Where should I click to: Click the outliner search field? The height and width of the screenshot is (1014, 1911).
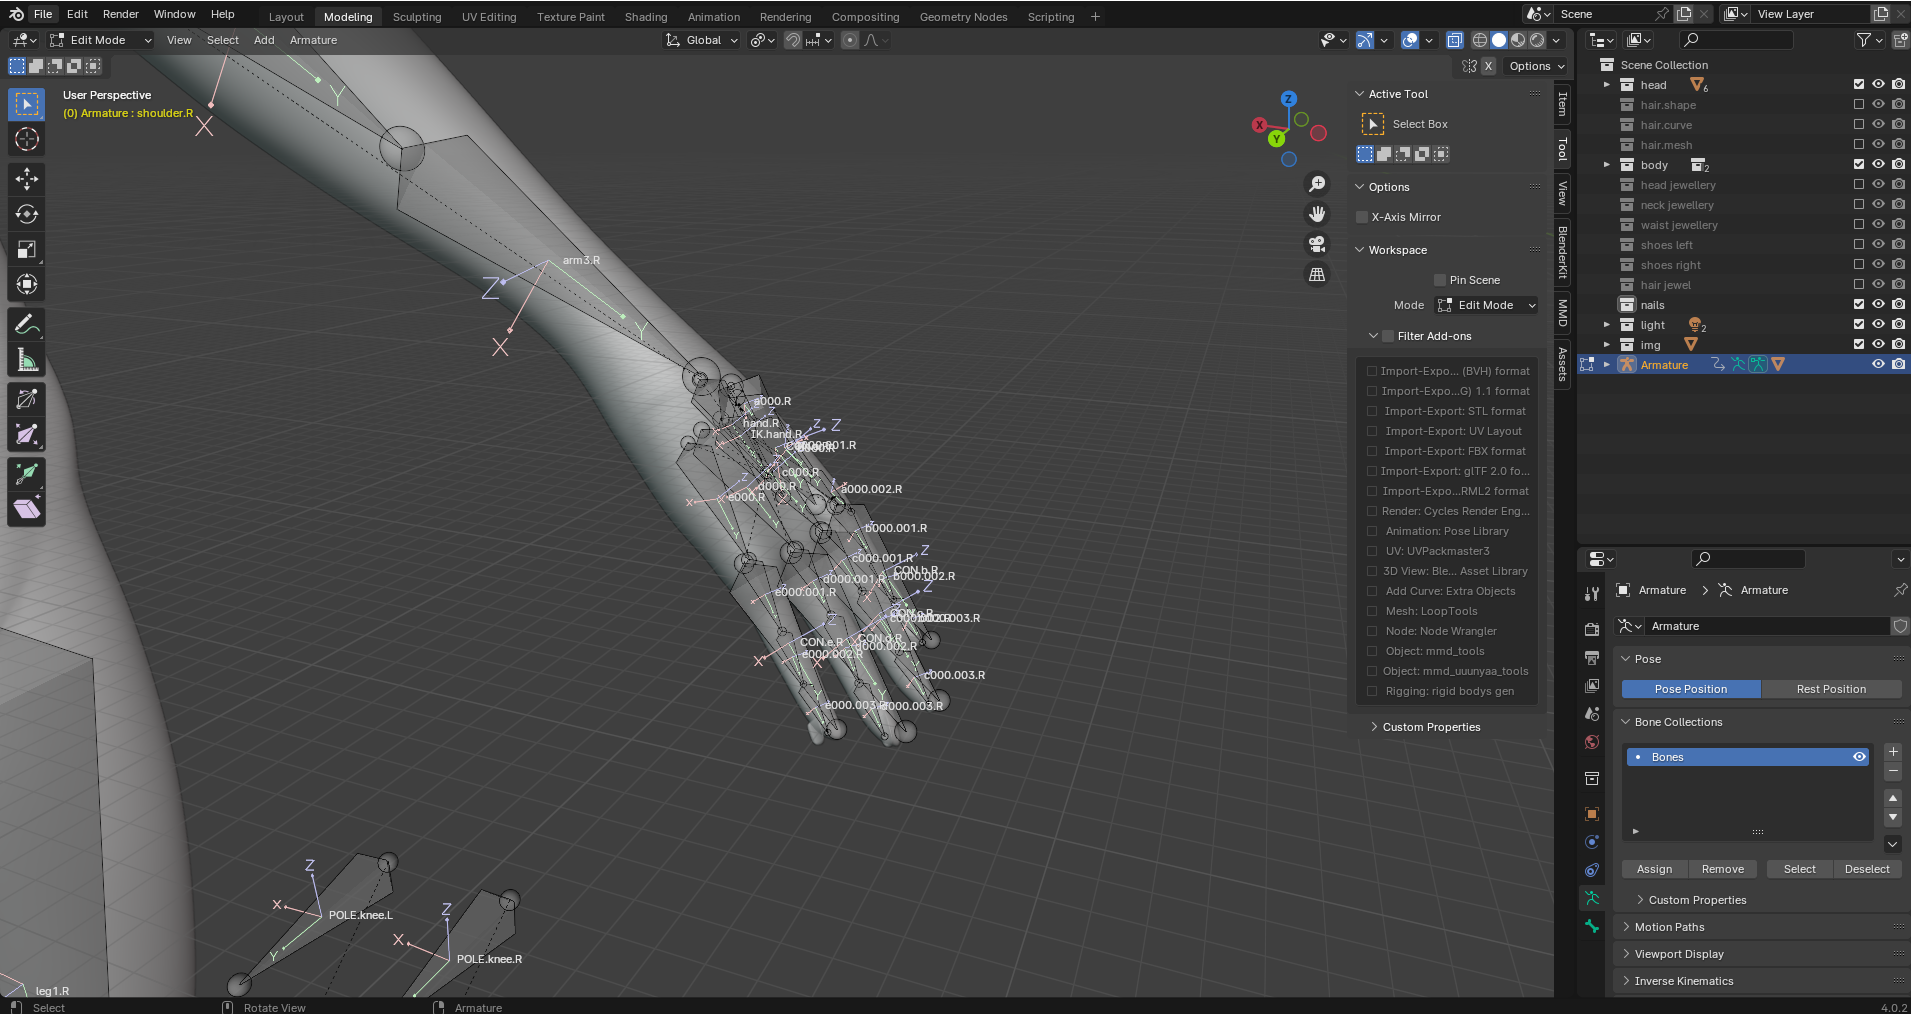[1735, 40]
